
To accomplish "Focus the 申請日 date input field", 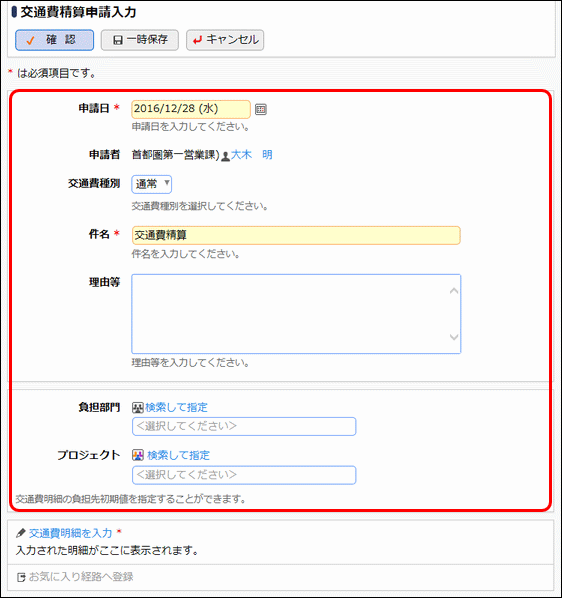I will [191, 109].
